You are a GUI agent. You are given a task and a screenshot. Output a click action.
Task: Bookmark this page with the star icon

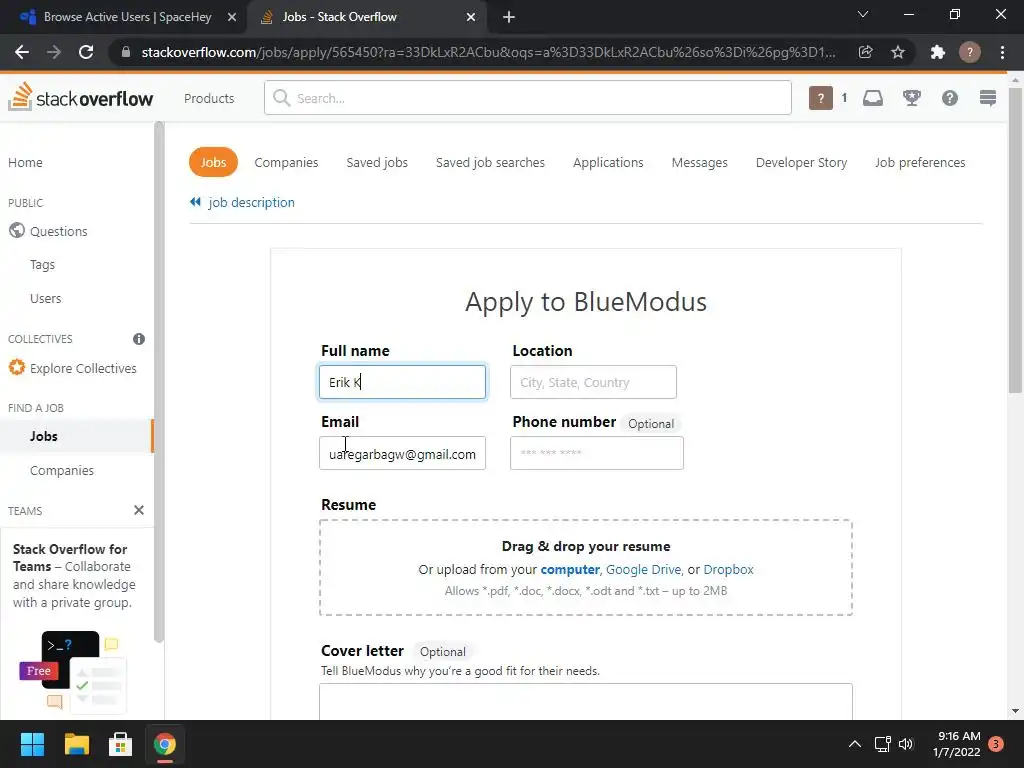coord(898,52)
